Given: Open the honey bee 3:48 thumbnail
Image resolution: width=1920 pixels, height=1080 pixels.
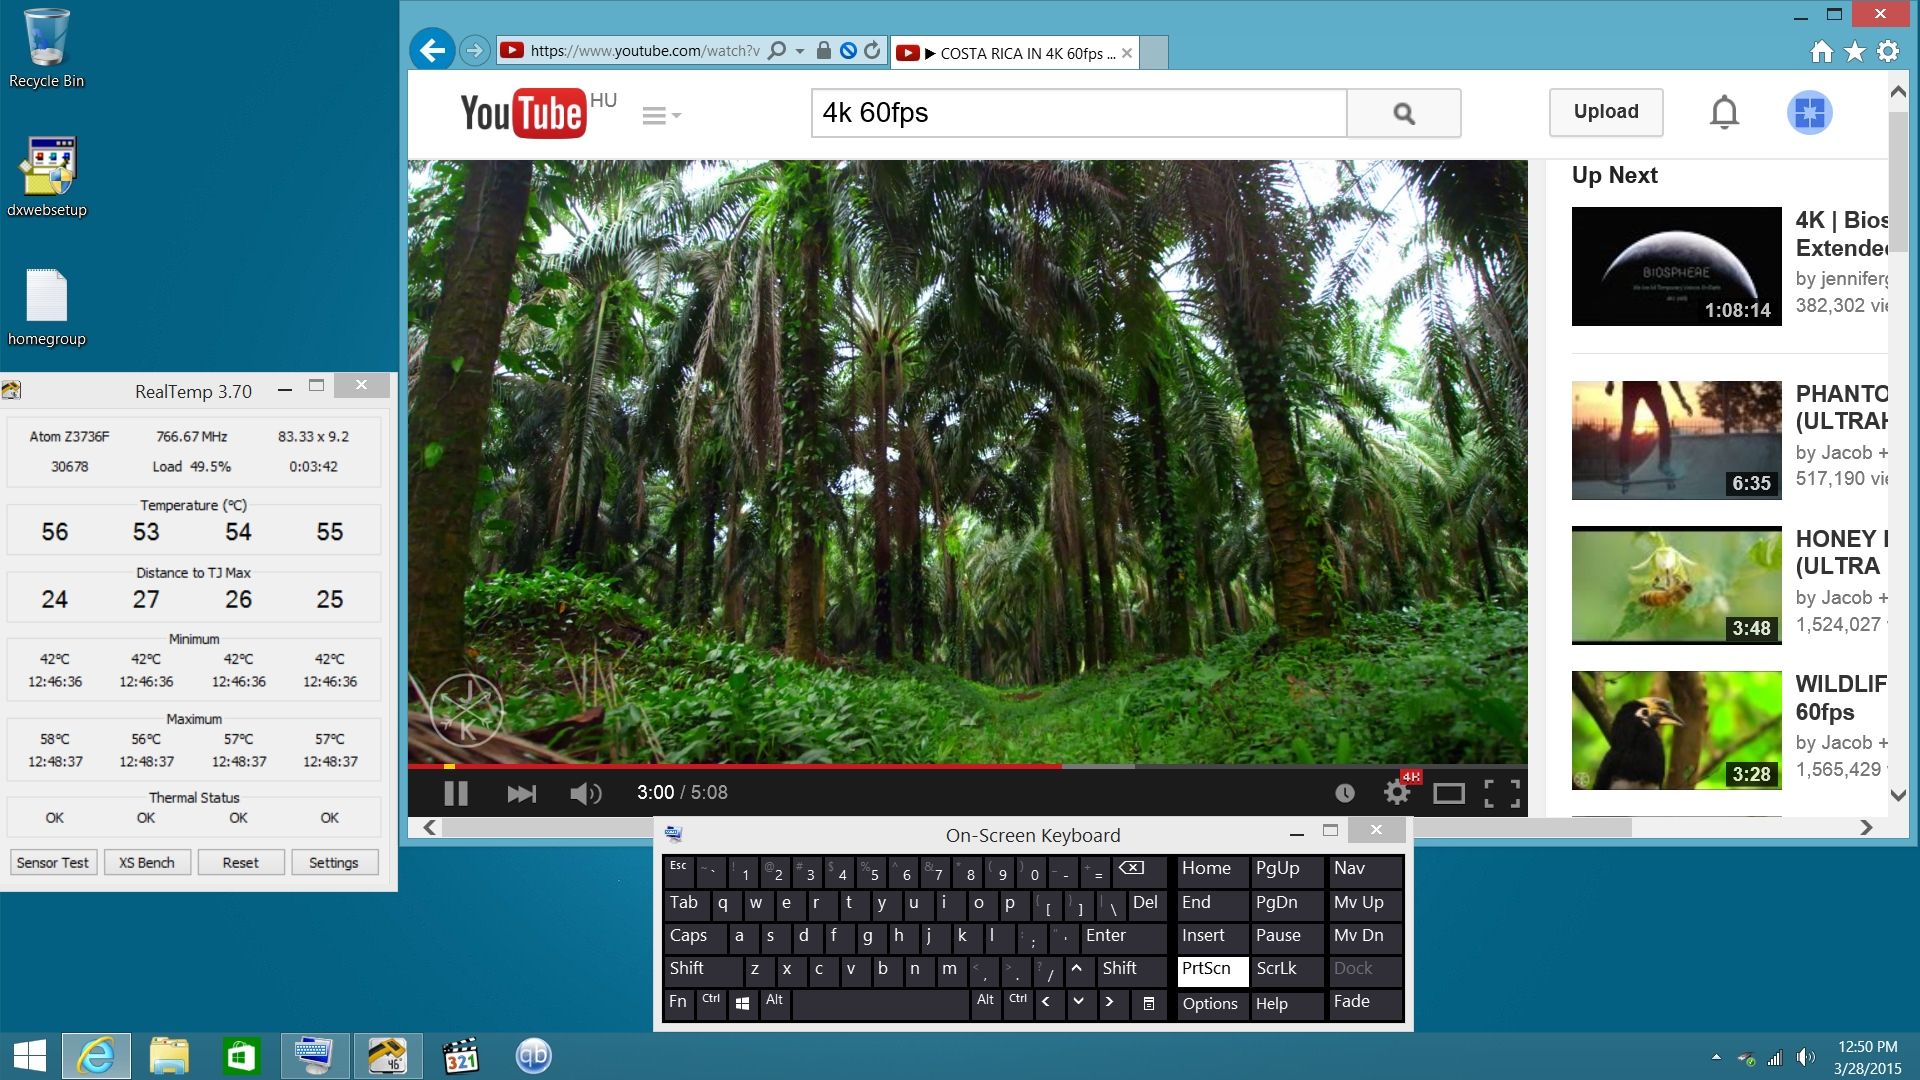Looking at the screenshot, I should [1677, 585].
